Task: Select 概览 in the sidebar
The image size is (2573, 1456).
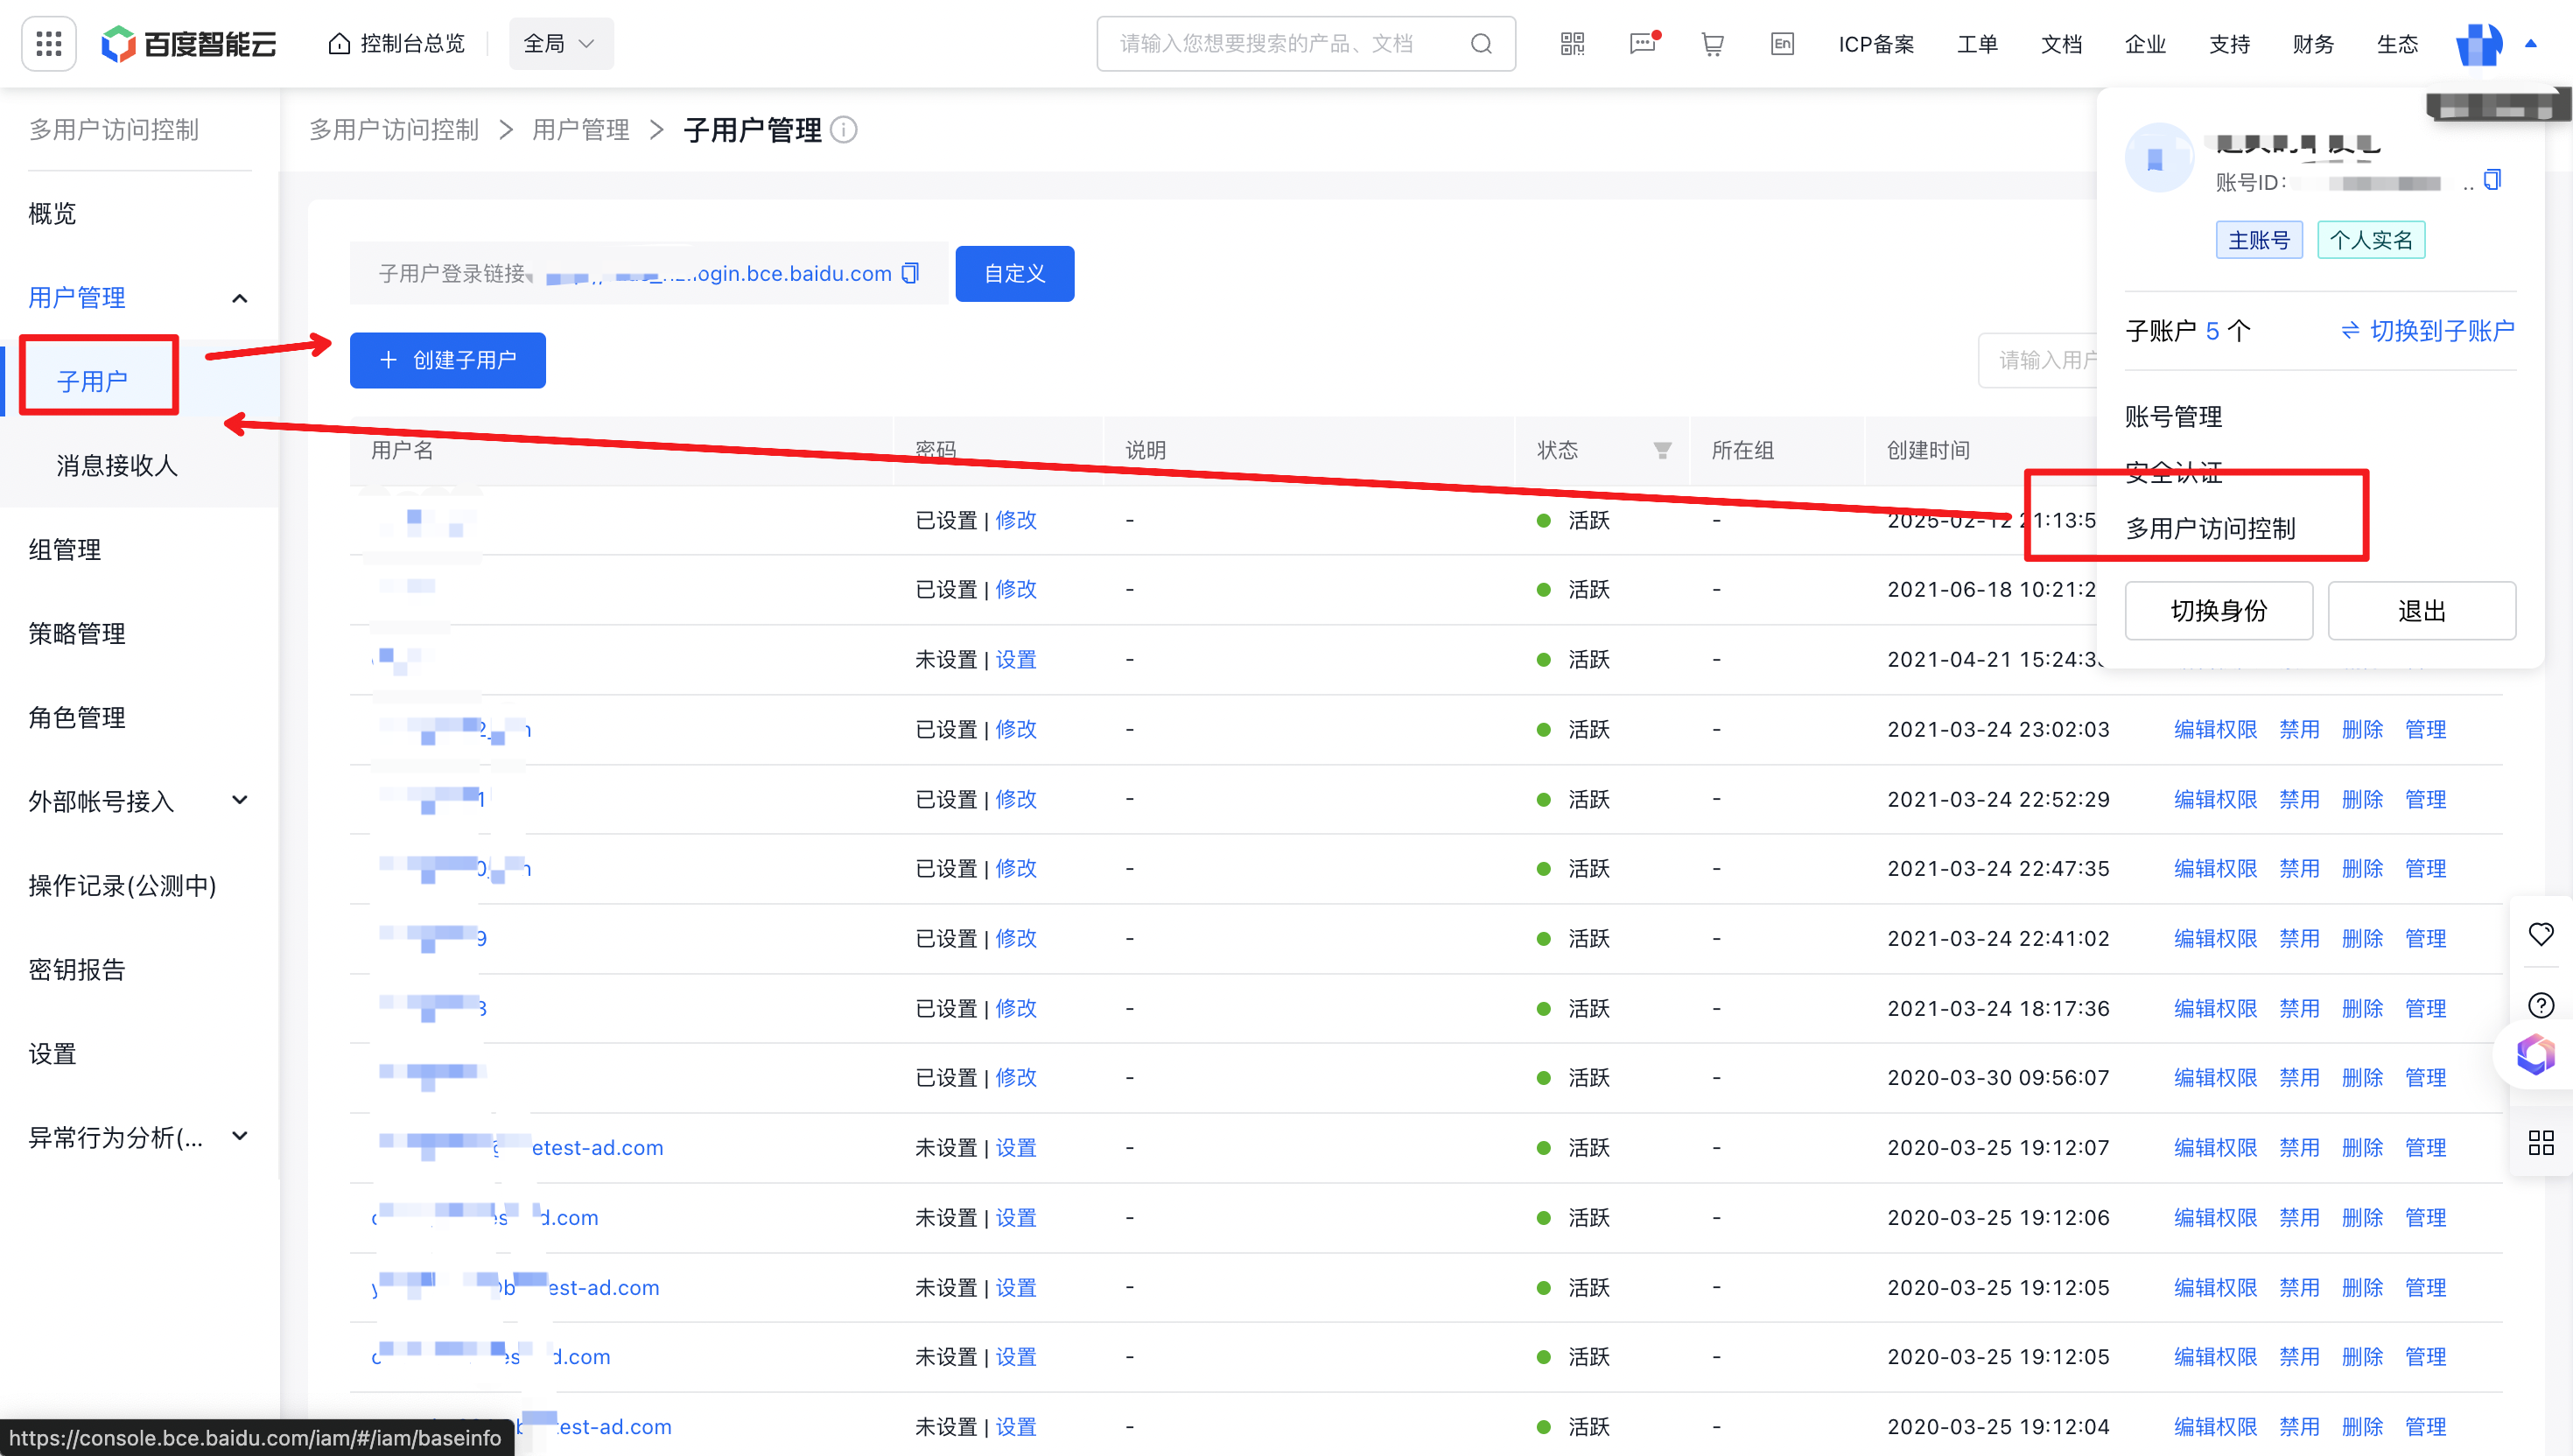Action: pyautogui.click(x=52, y=213)
